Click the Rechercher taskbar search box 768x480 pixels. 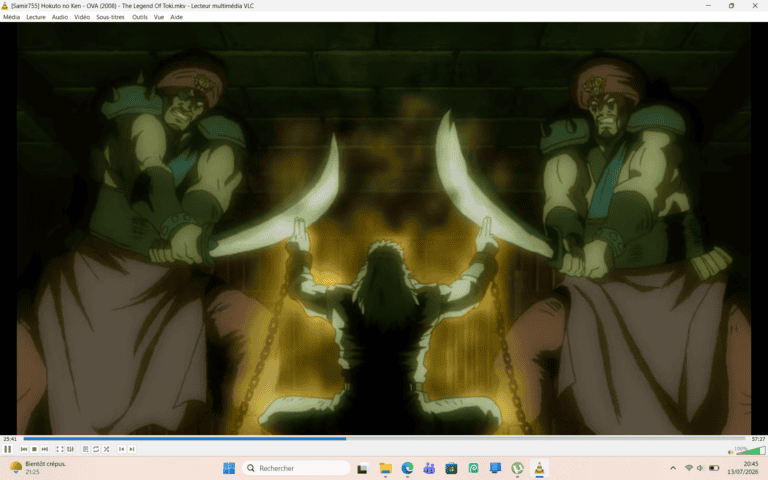click(x=296, y=468)
